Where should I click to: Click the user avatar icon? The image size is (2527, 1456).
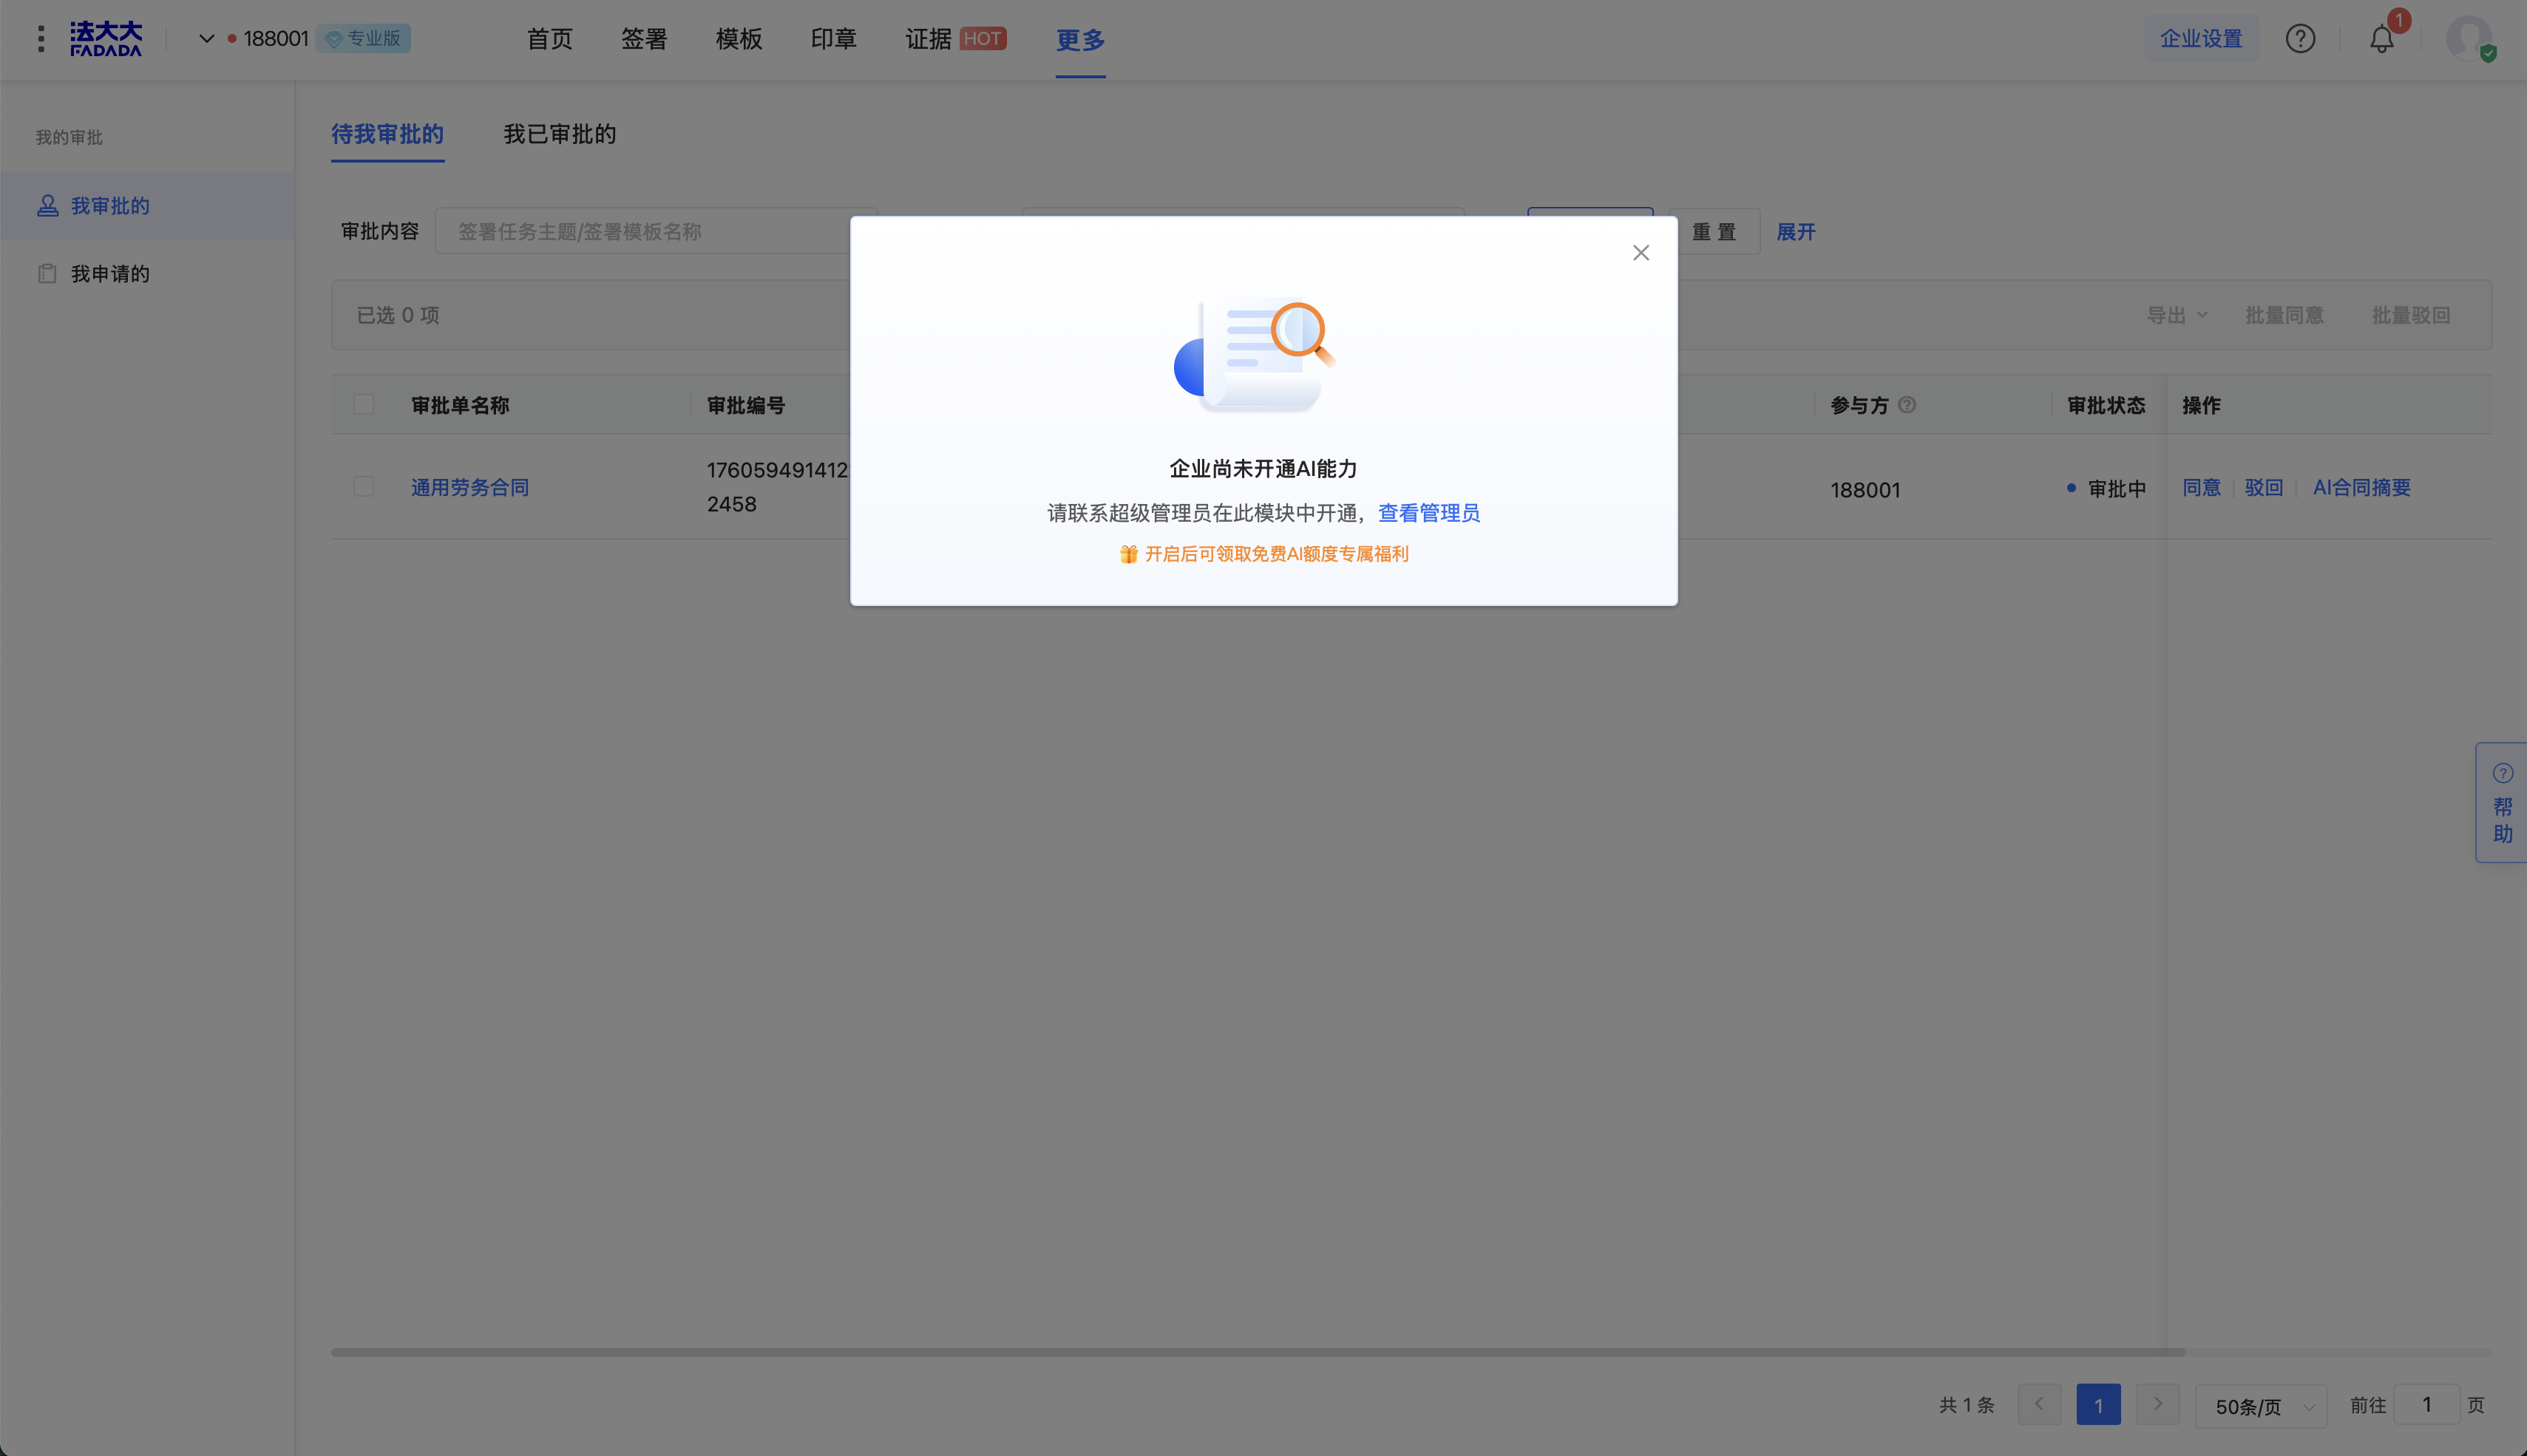tap(2468, 39)
